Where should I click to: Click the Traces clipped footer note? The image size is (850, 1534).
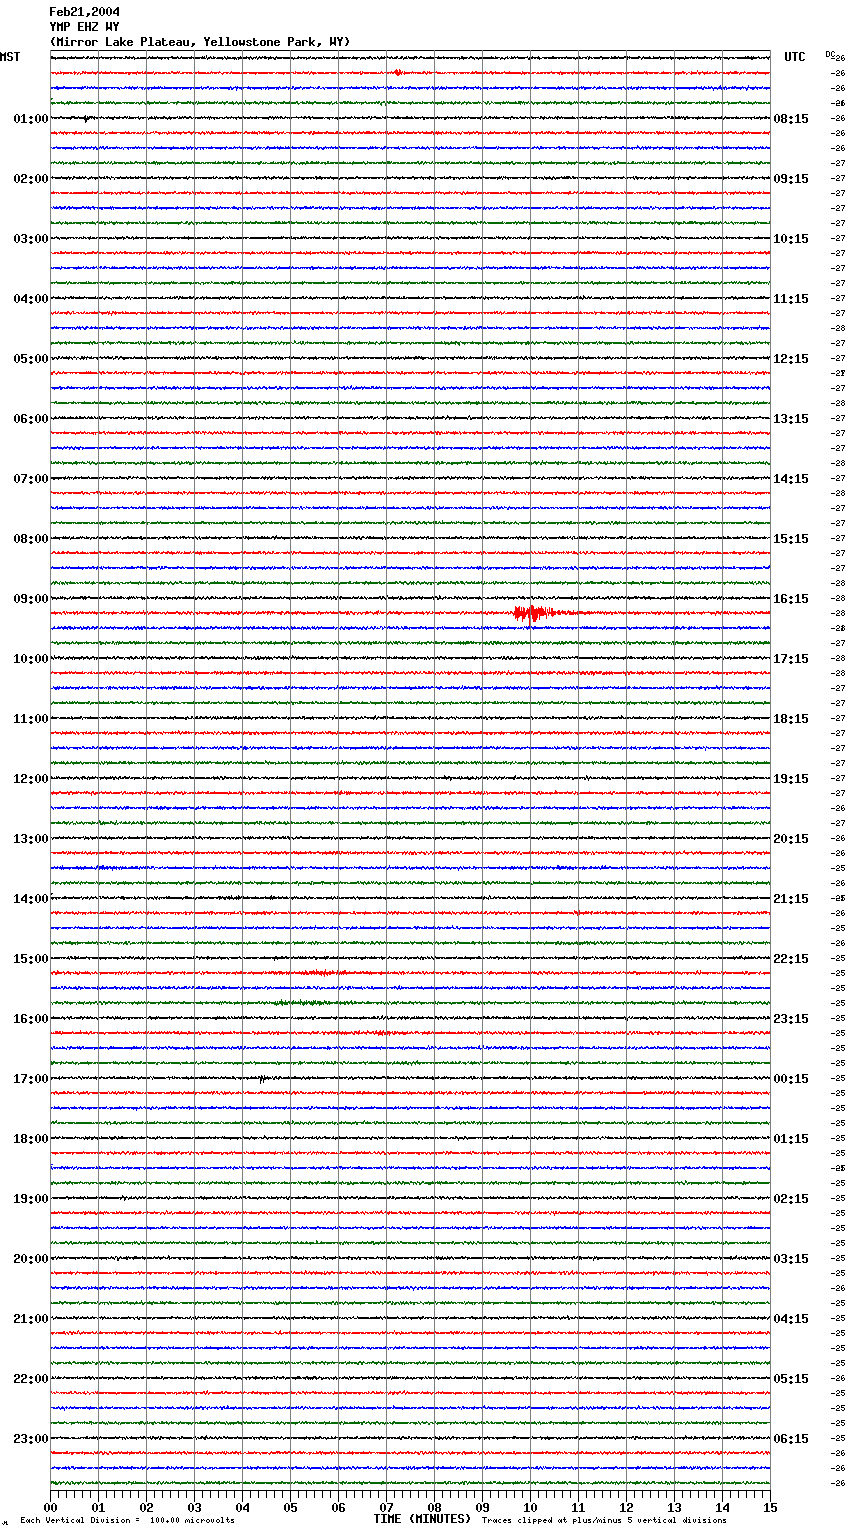[604, 1521]
